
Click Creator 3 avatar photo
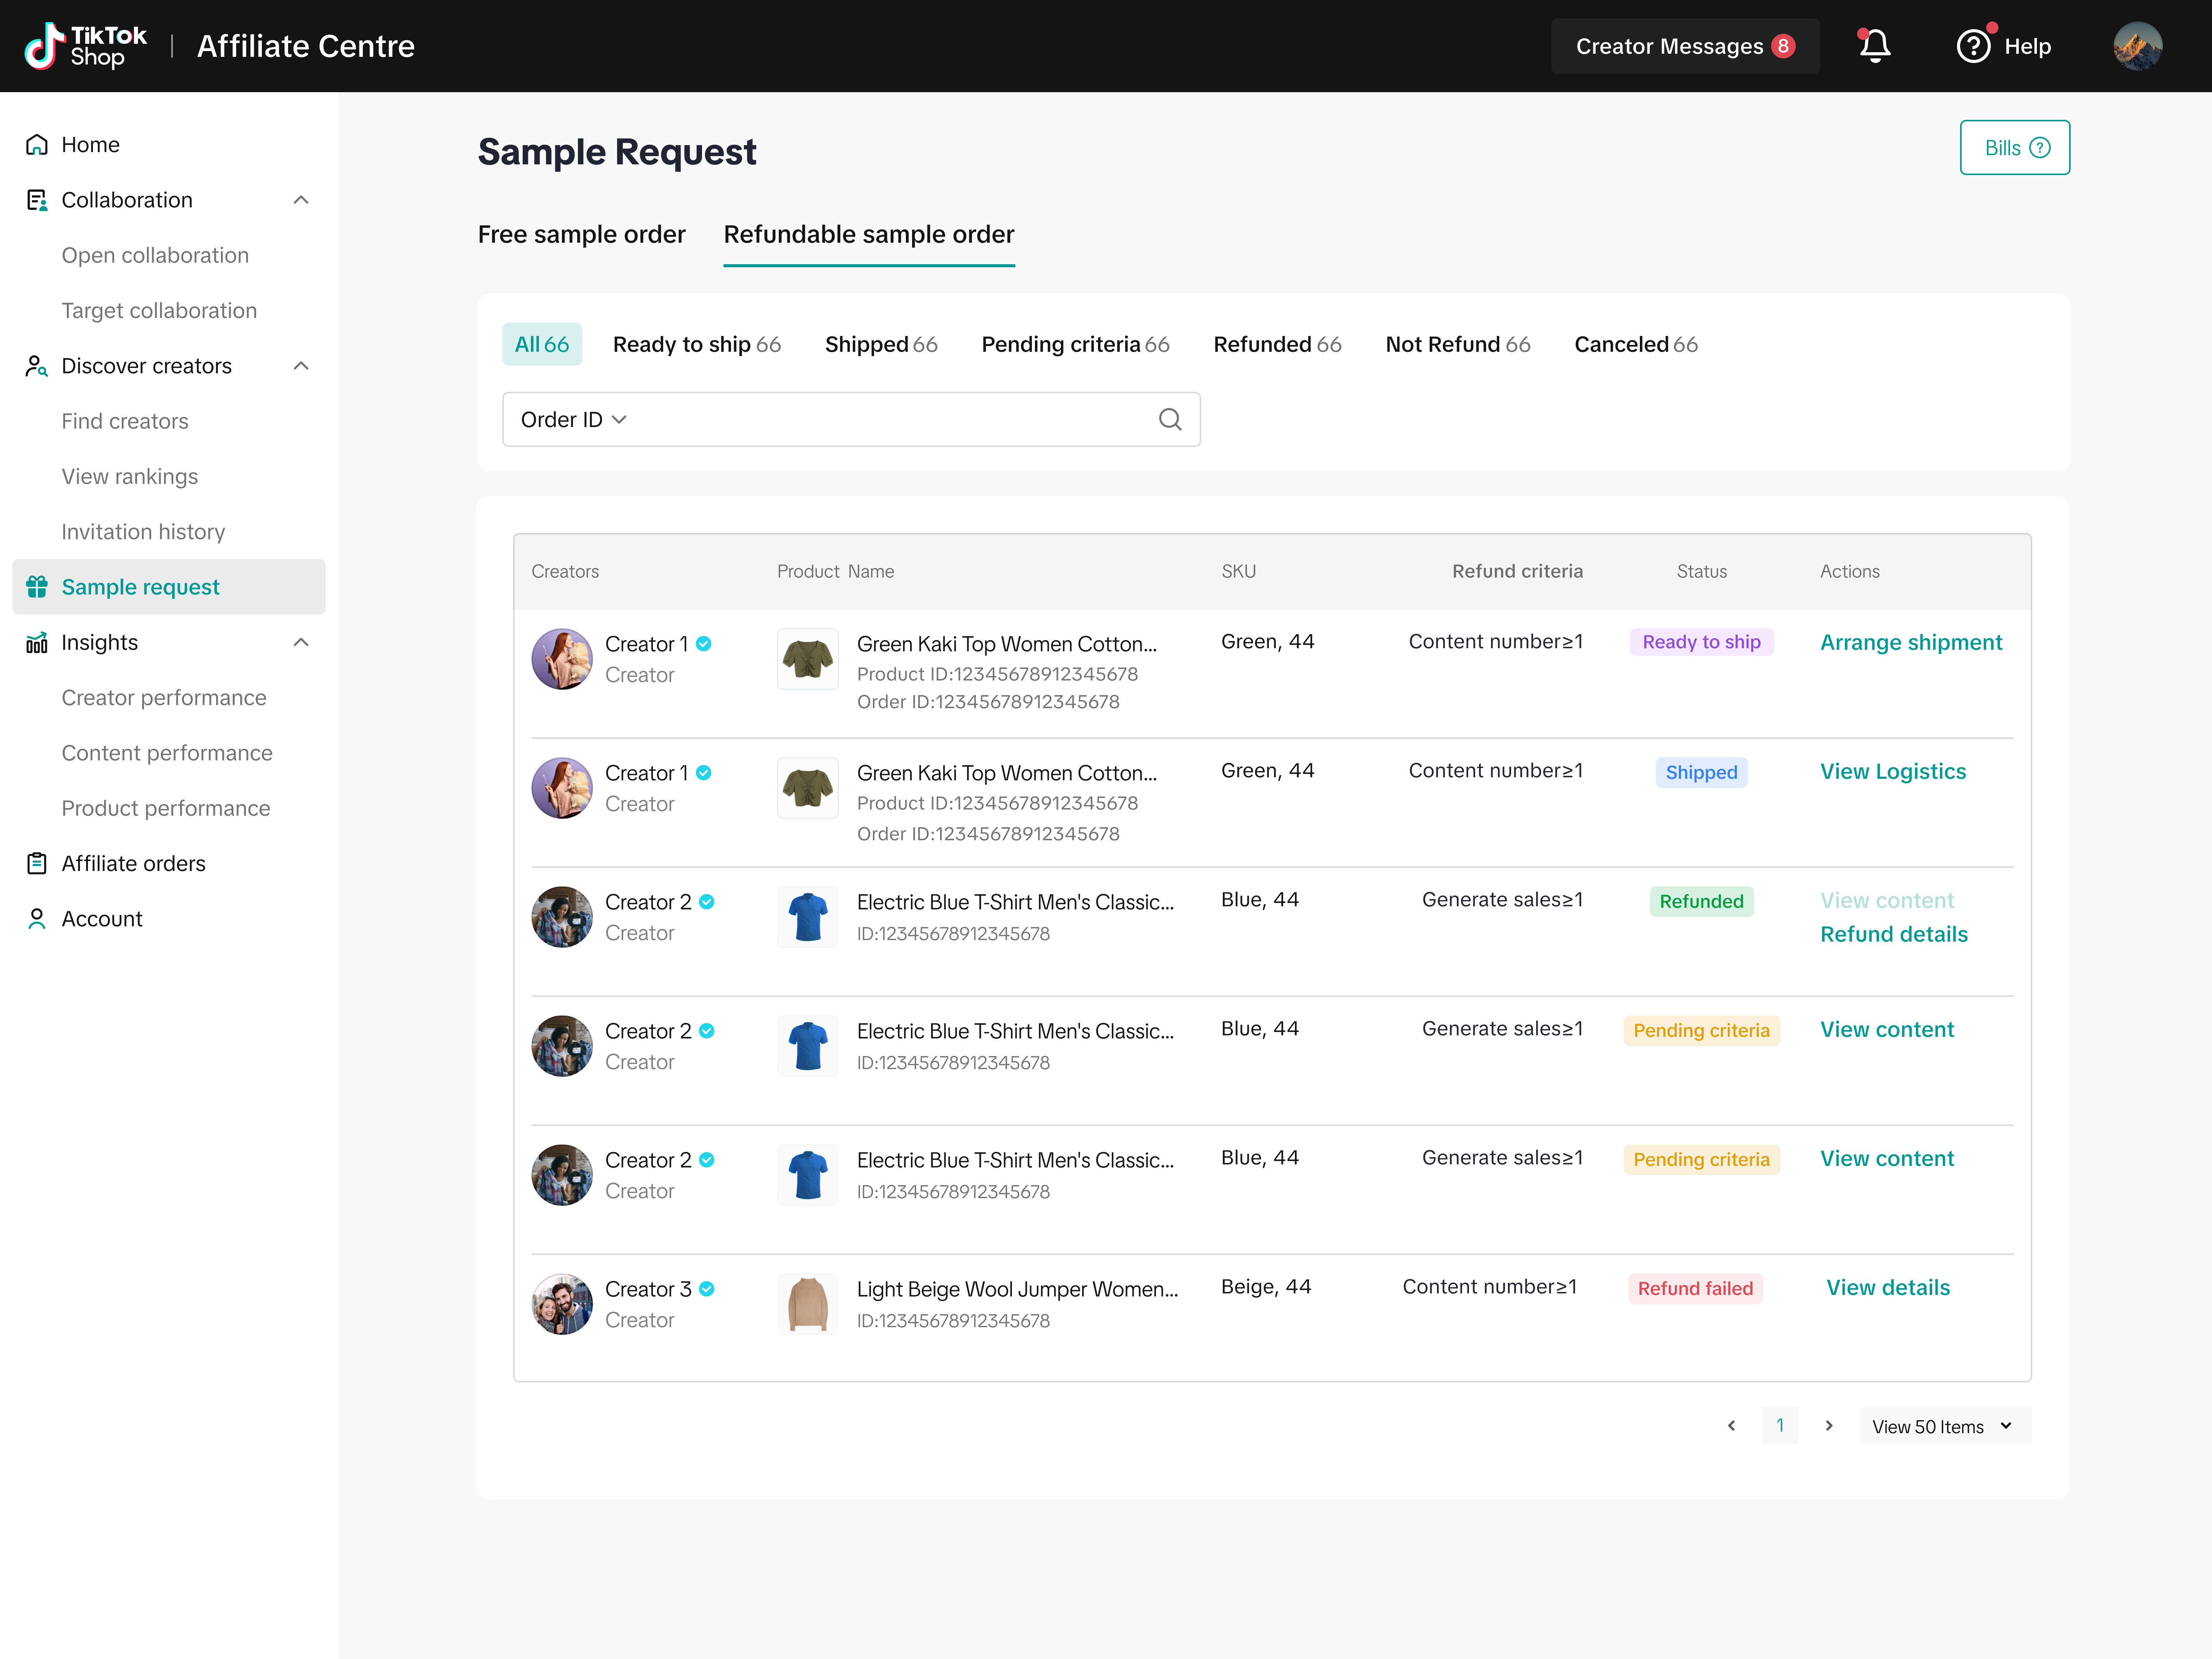(x=562, y=1304)
